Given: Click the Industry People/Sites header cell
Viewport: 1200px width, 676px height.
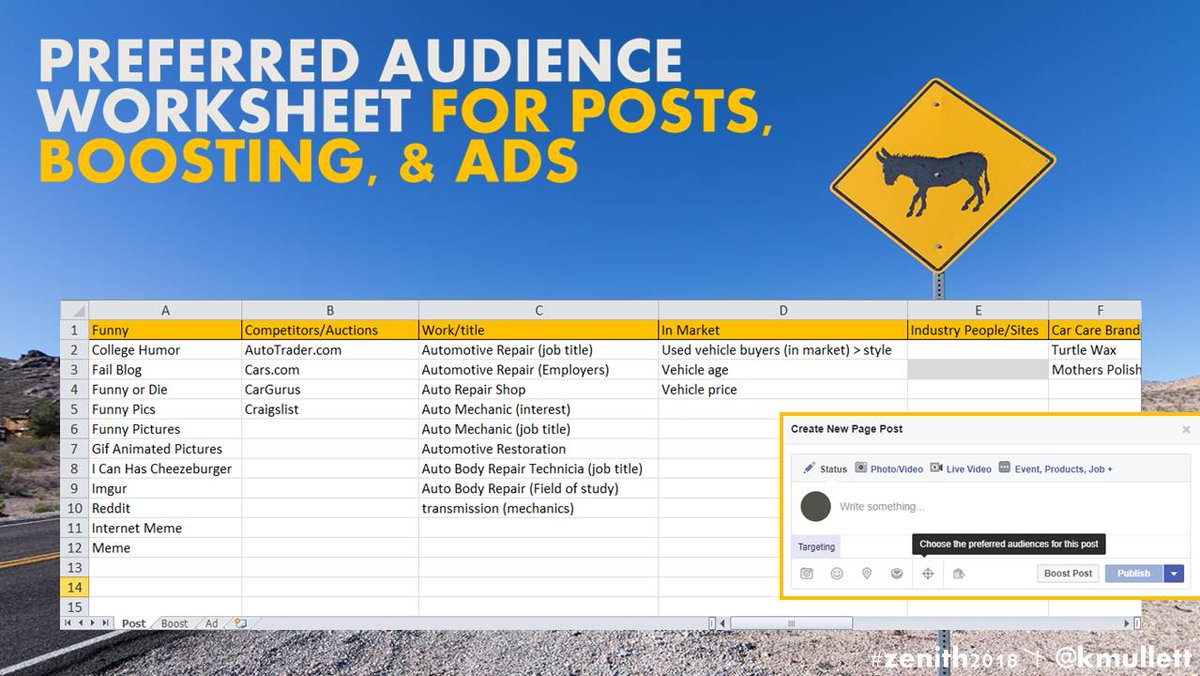Looking at the screenshot, I should click(978, 330).
